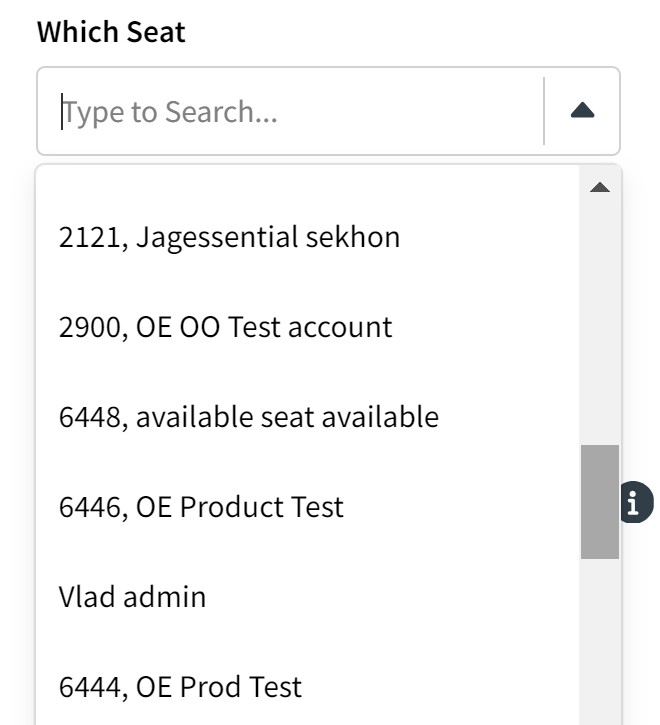Click the Type to Search field
This screenshot has height=725, width=660.
(290, 111)
